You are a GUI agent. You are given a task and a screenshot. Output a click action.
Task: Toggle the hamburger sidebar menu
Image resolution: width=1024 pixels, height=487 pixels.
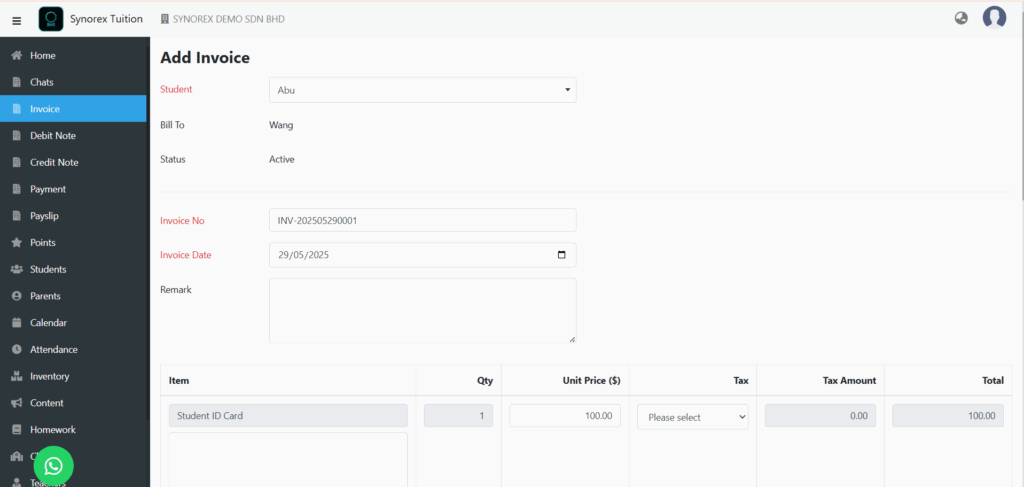(17, 20)
